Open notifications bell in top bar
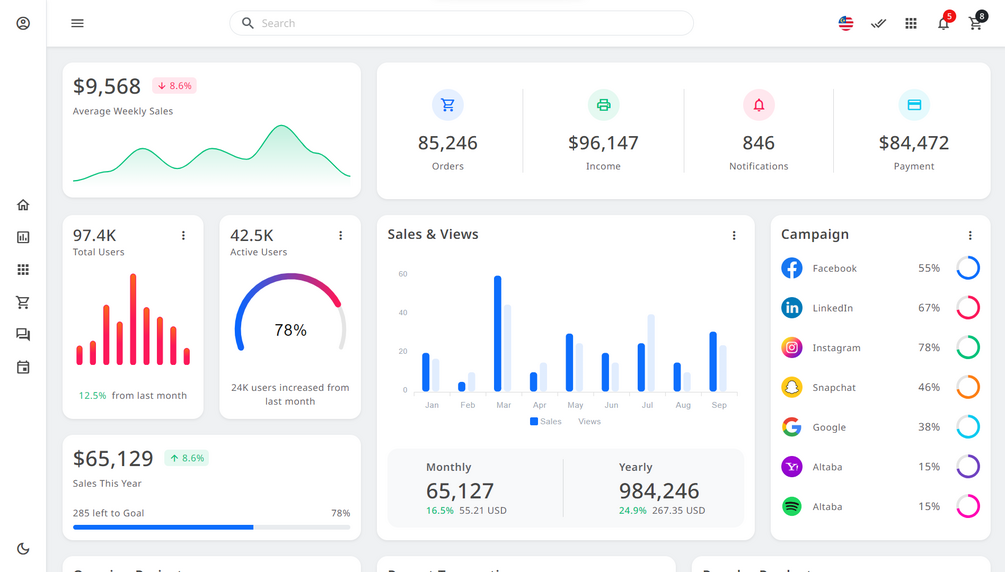 943,23
